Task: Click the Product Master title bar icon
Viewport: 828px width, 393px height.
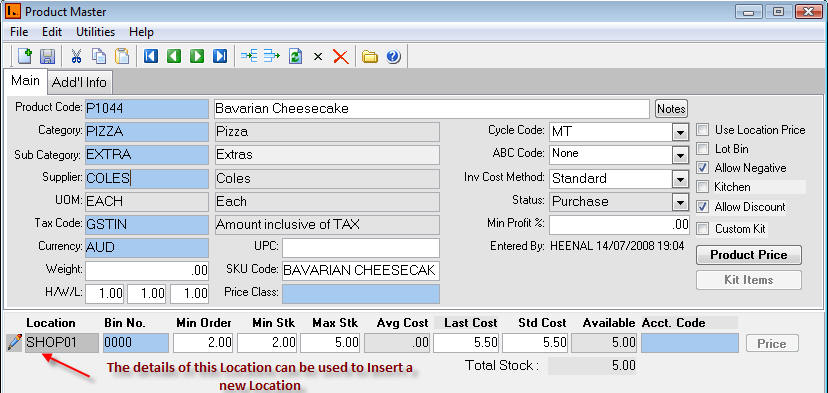Action: (x=12, y=11)
